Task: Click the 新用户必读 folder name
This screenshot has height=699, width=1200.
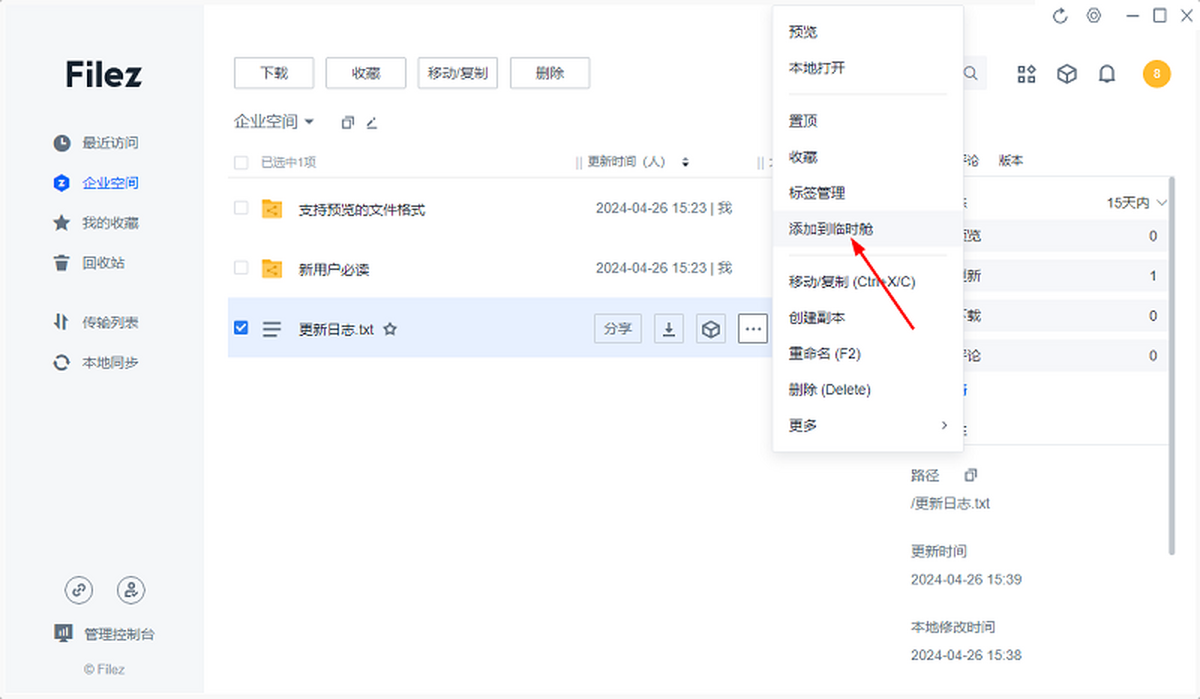Action: point(334,270)
